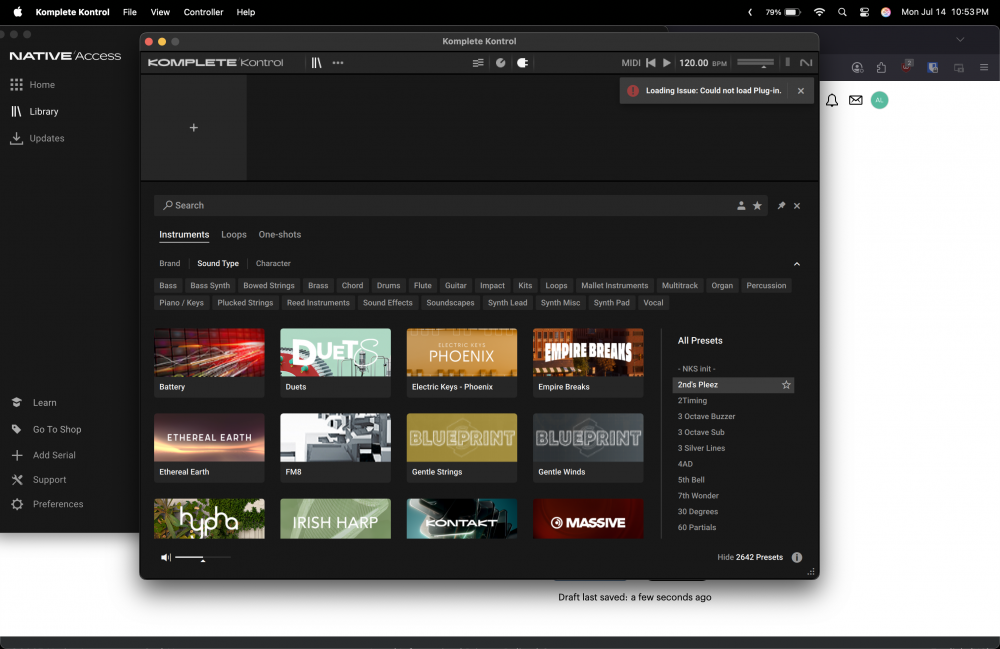Collapse the tag filter section chevron
Viewport: 1000px width, 649px height.
coord(797,264)
